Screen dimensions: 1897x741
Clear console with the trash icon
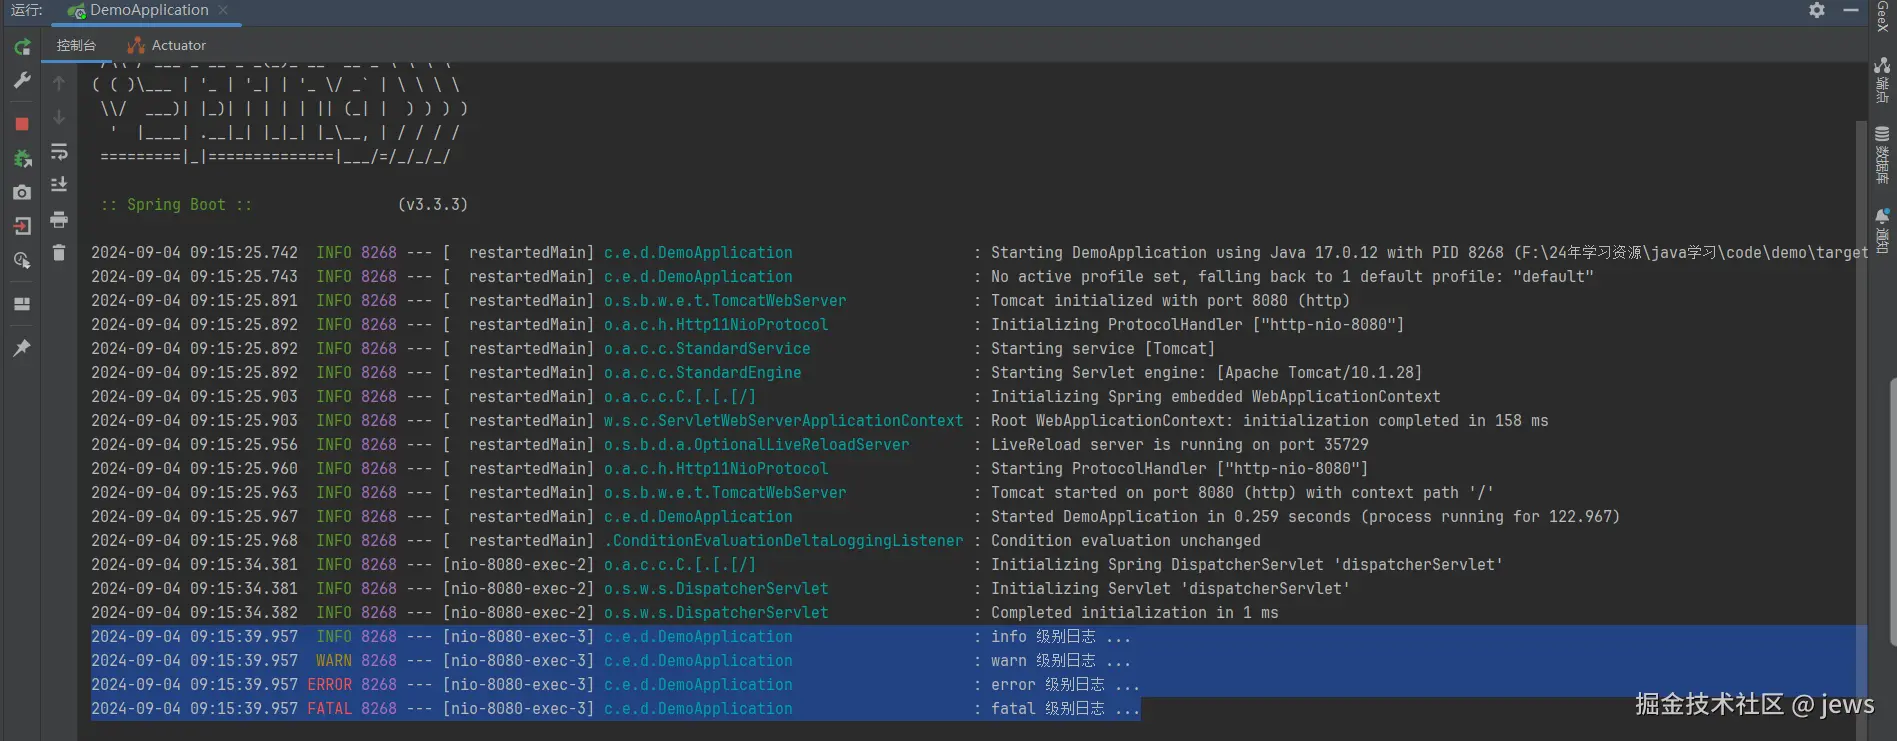click(59, 253)
